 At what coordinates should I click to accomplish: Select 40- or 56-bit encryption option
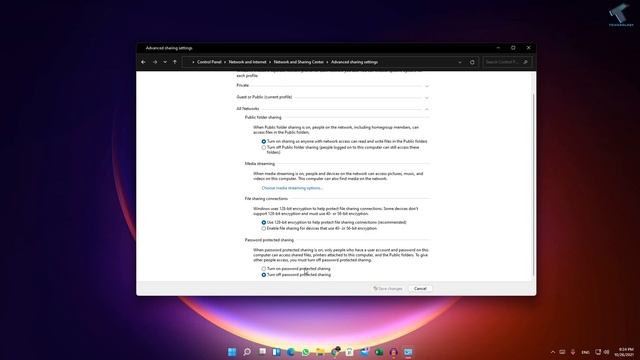click(264, 229)
